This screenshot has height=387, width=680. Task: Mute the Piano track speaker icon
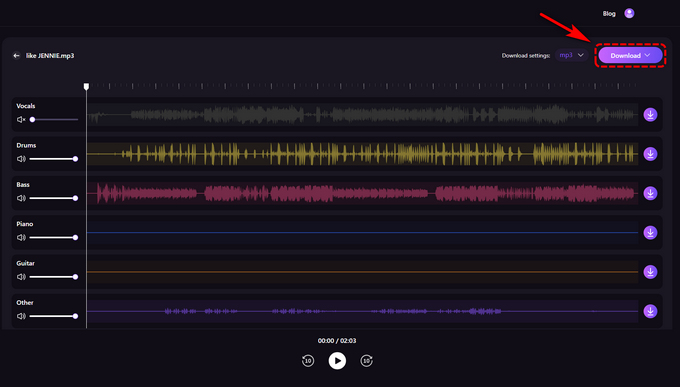click(x=21, y=237)
